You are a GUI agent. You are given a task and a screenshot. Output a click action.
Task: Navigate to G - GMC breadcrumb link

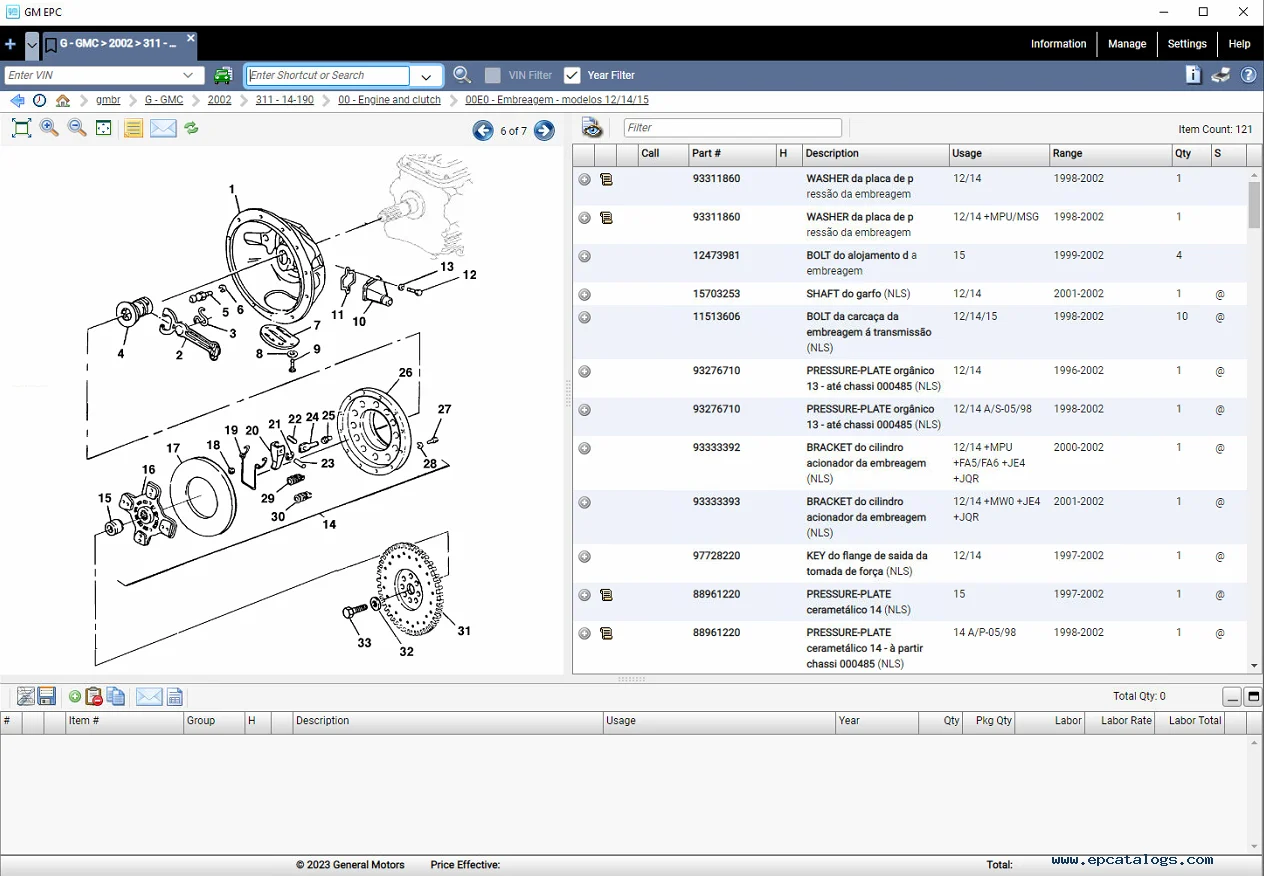(x=164, y=100)
